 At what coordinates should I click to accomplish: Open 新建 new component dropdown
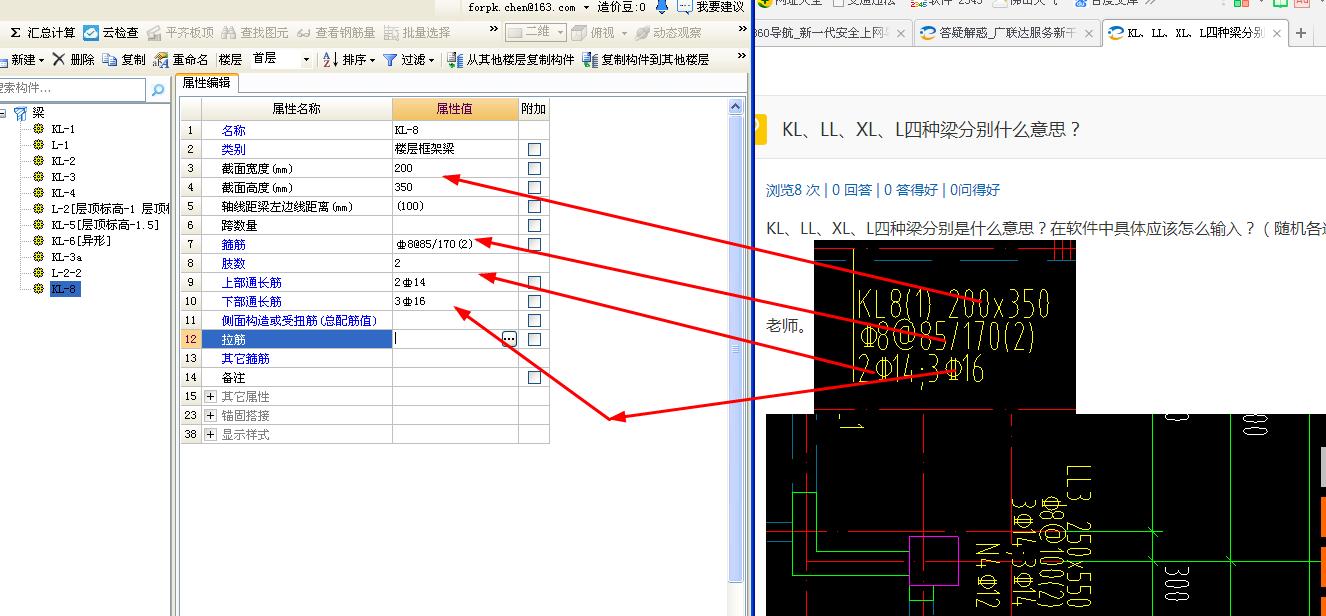(24, 60)
